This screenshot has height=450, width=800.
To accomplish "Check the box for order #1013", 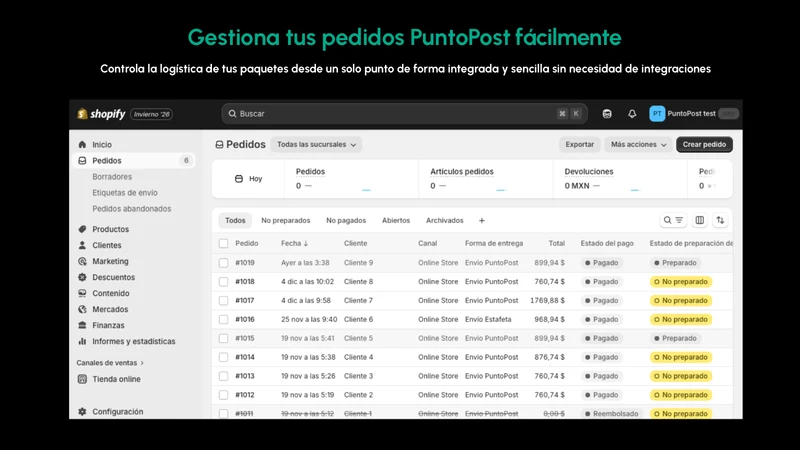I will (x=223, y=376).
